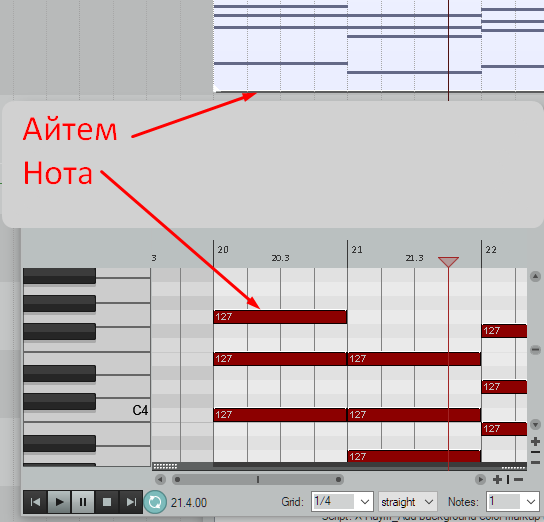Click measure 22 in the ruler
Image resolution: width=544 pixels, height=522 pixels.
click(491, 250)
